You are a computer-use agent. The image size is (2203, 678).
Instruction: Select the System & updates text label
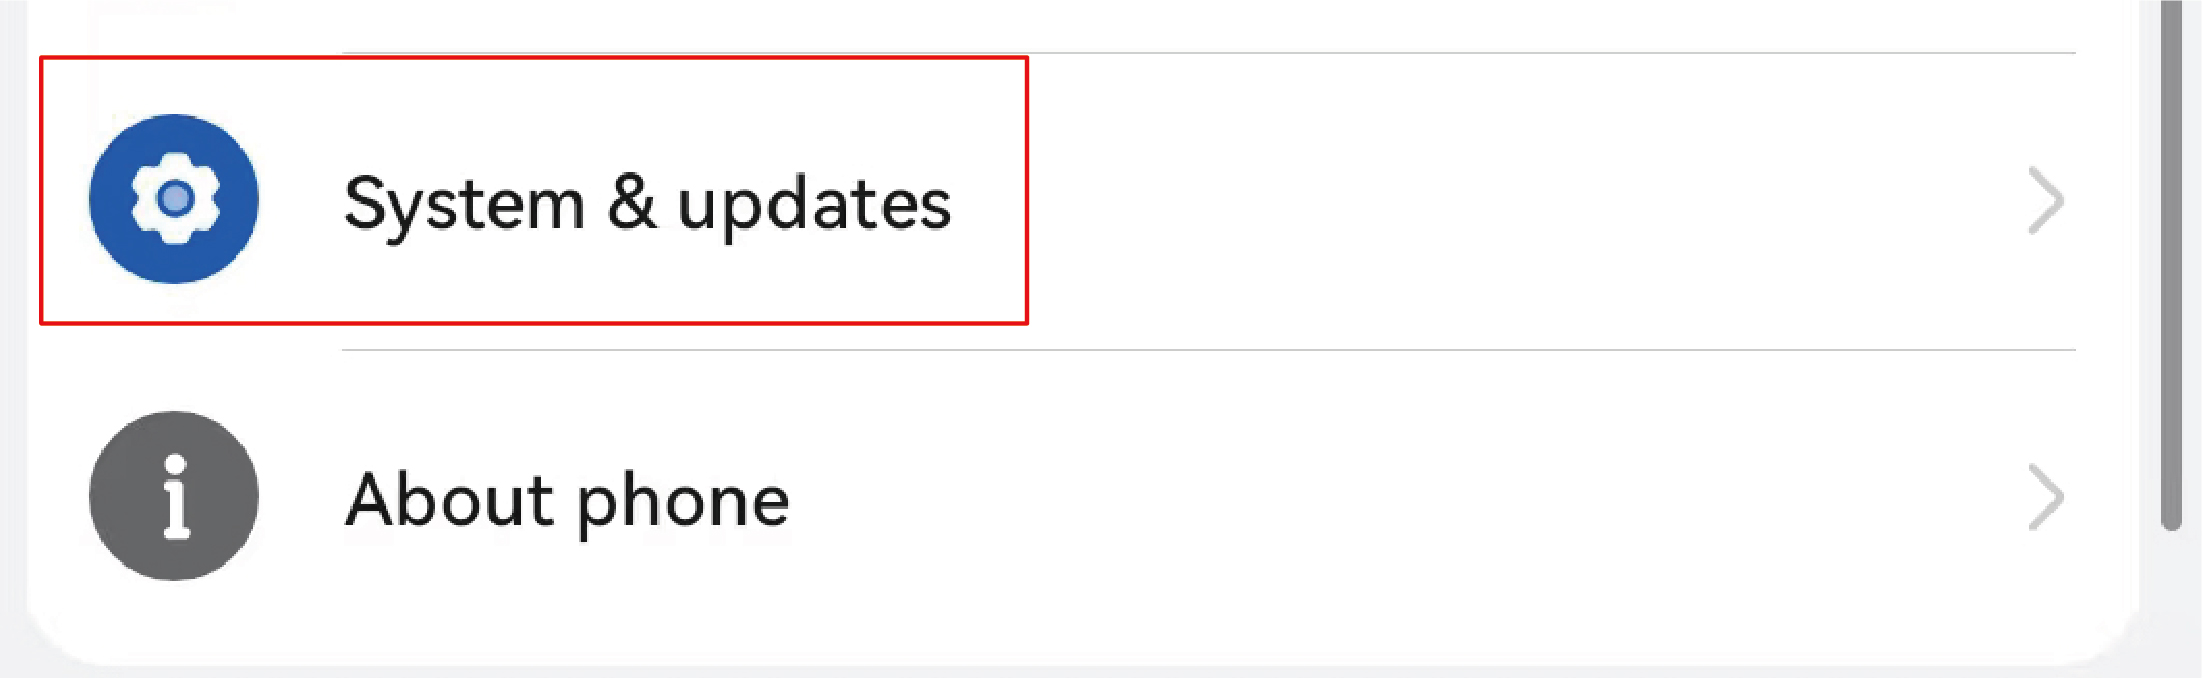(647, 203)
